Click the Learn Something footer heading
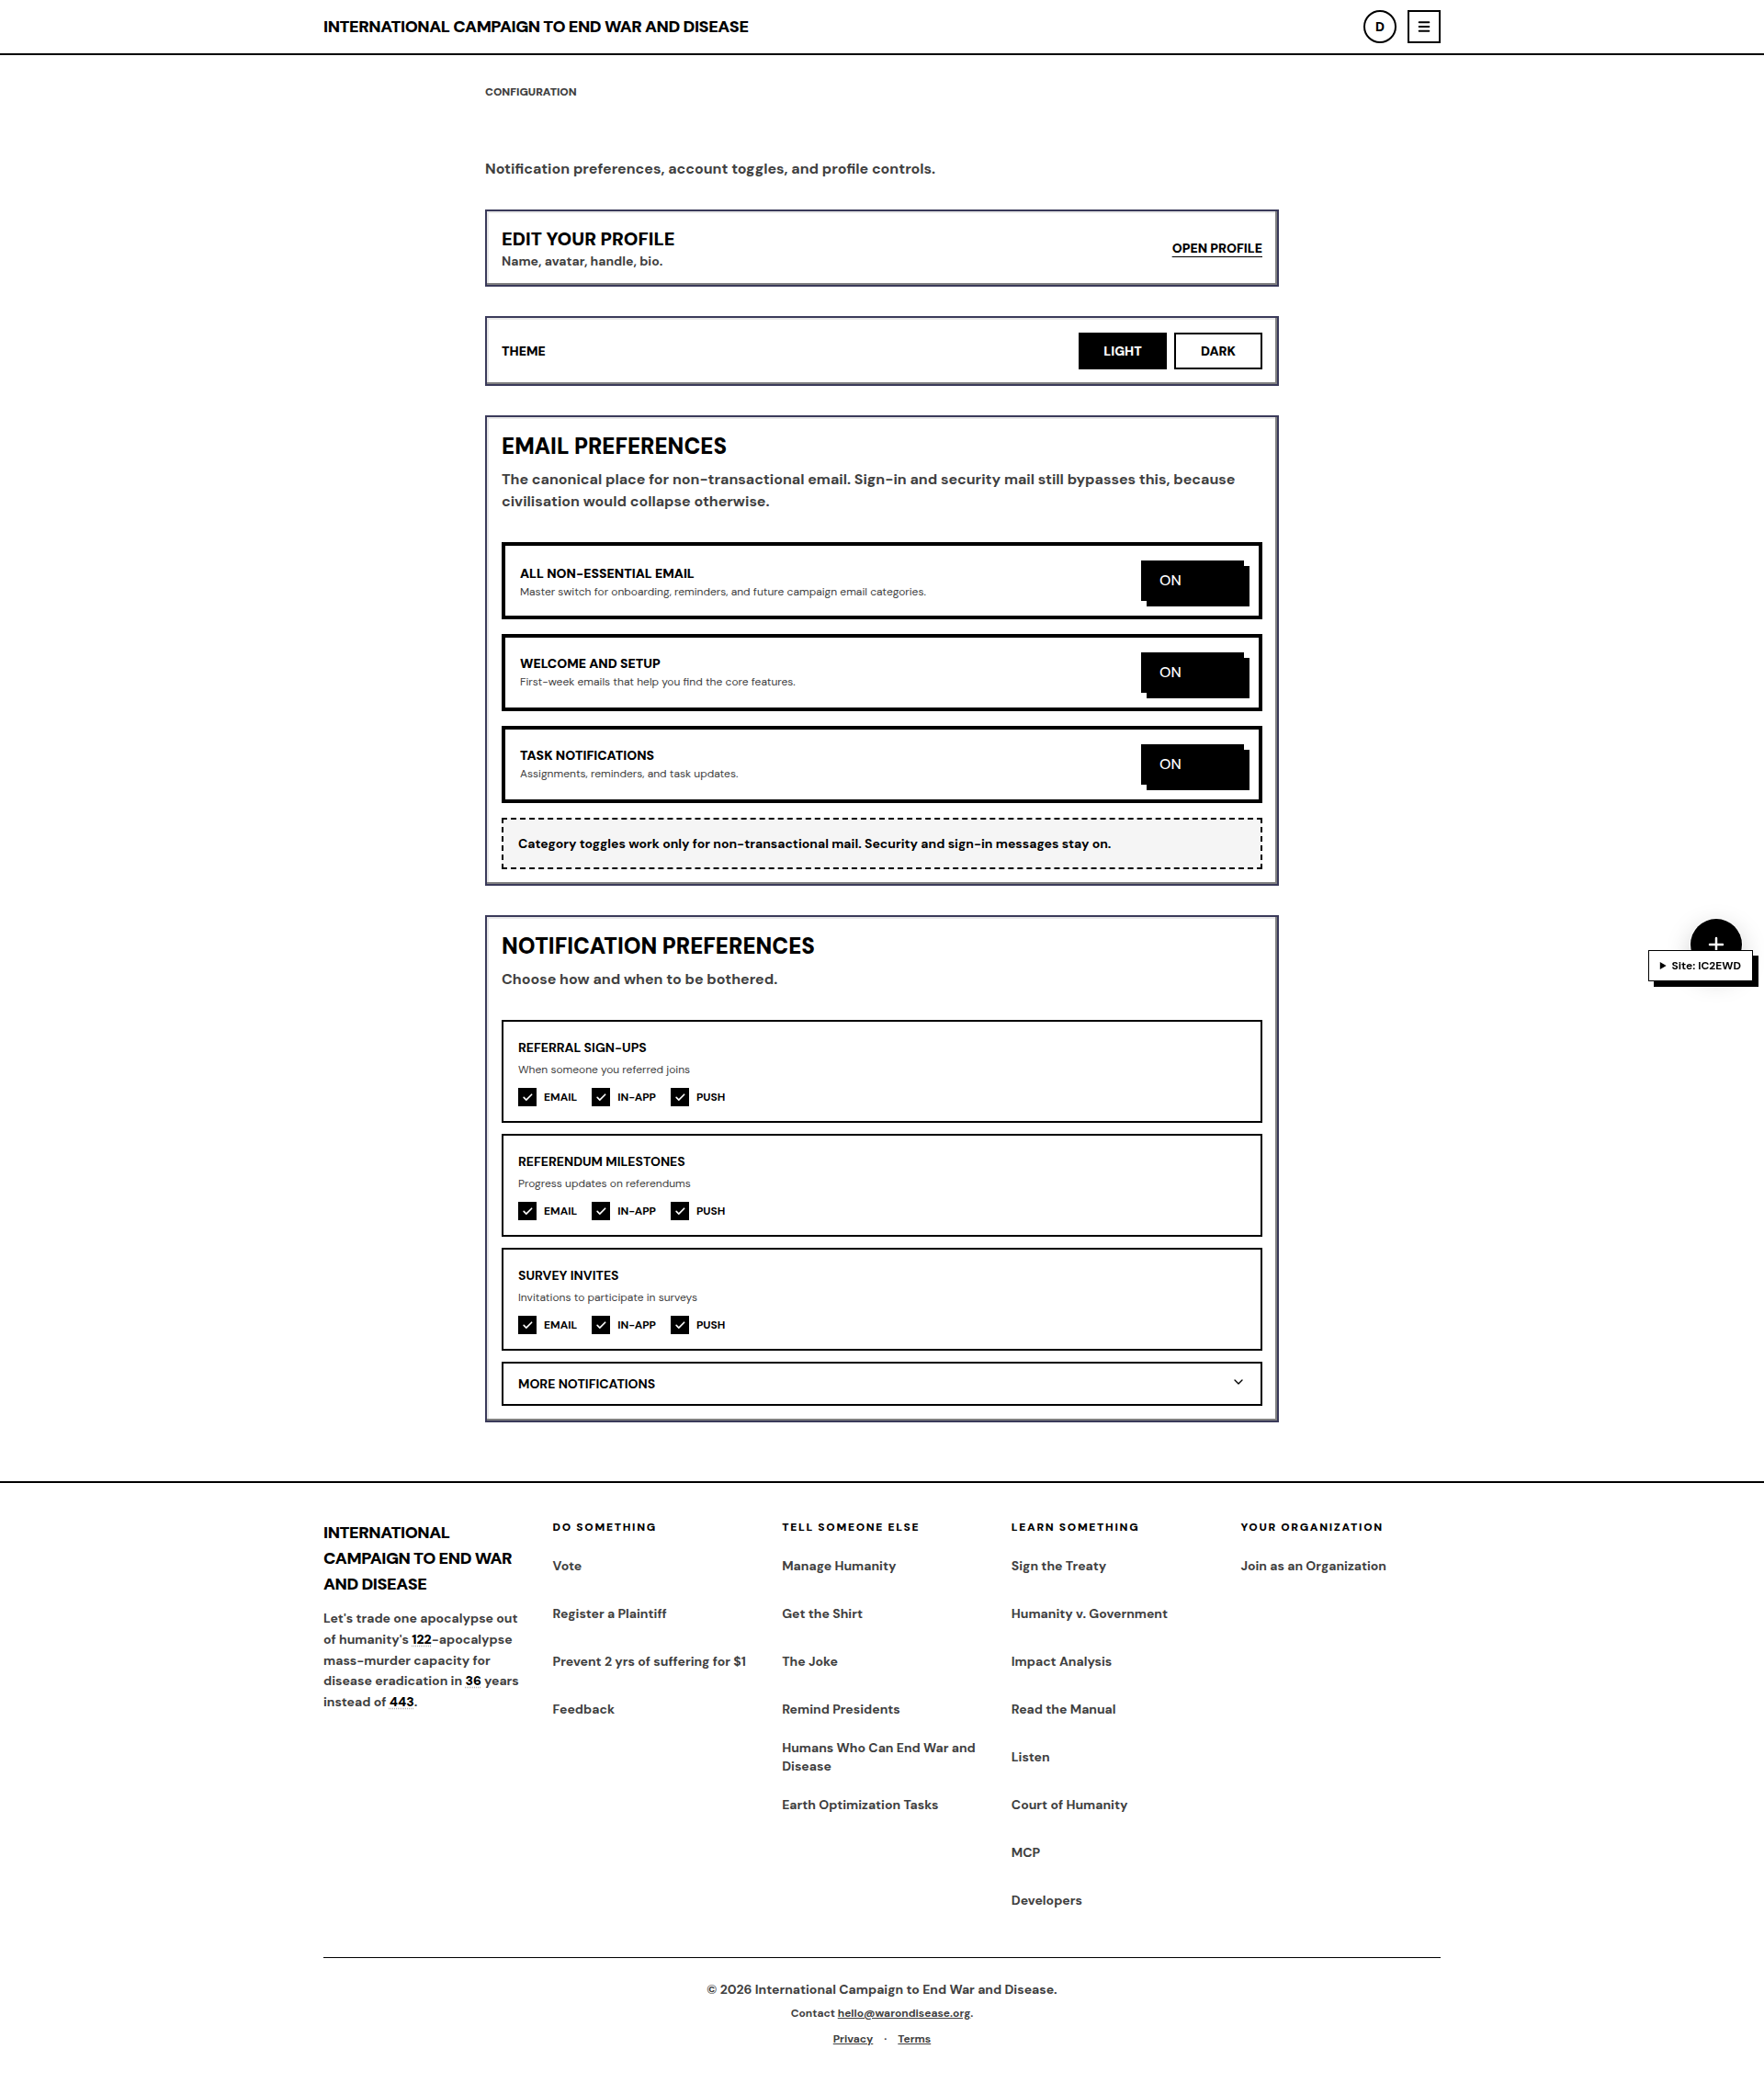The height and width of the screenshot is (2083, 1764). click(1075, 1527)
